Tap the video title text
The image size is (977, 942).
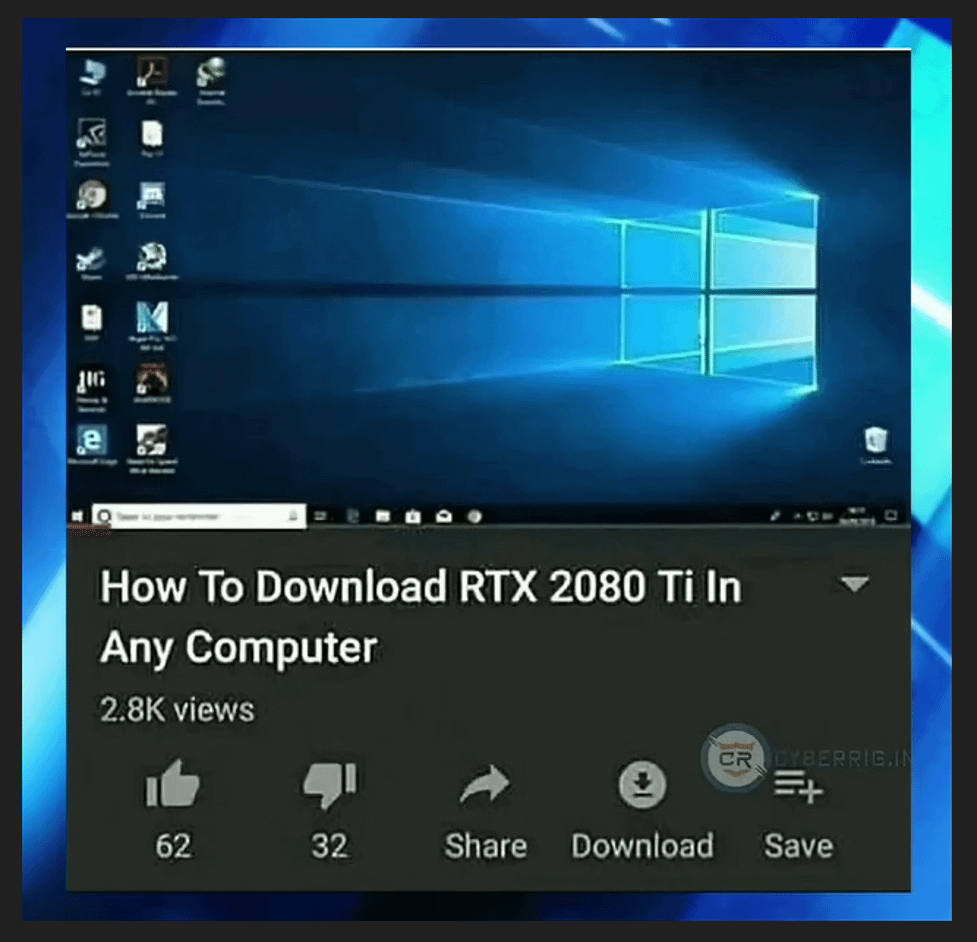pos(421,616)
